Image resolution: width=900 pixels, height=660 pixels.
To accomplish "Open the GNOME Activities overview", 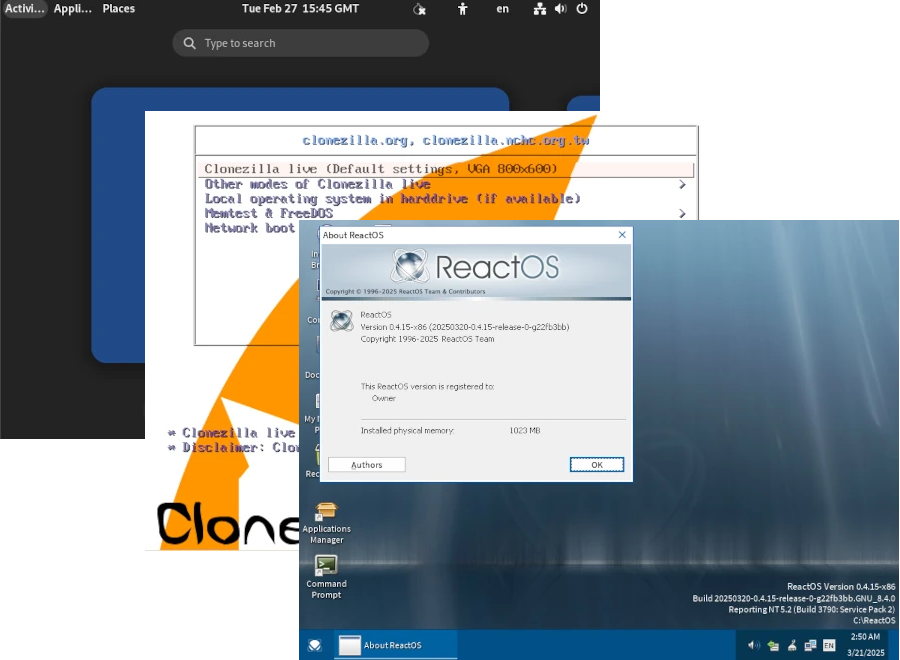I will (24, 9).
